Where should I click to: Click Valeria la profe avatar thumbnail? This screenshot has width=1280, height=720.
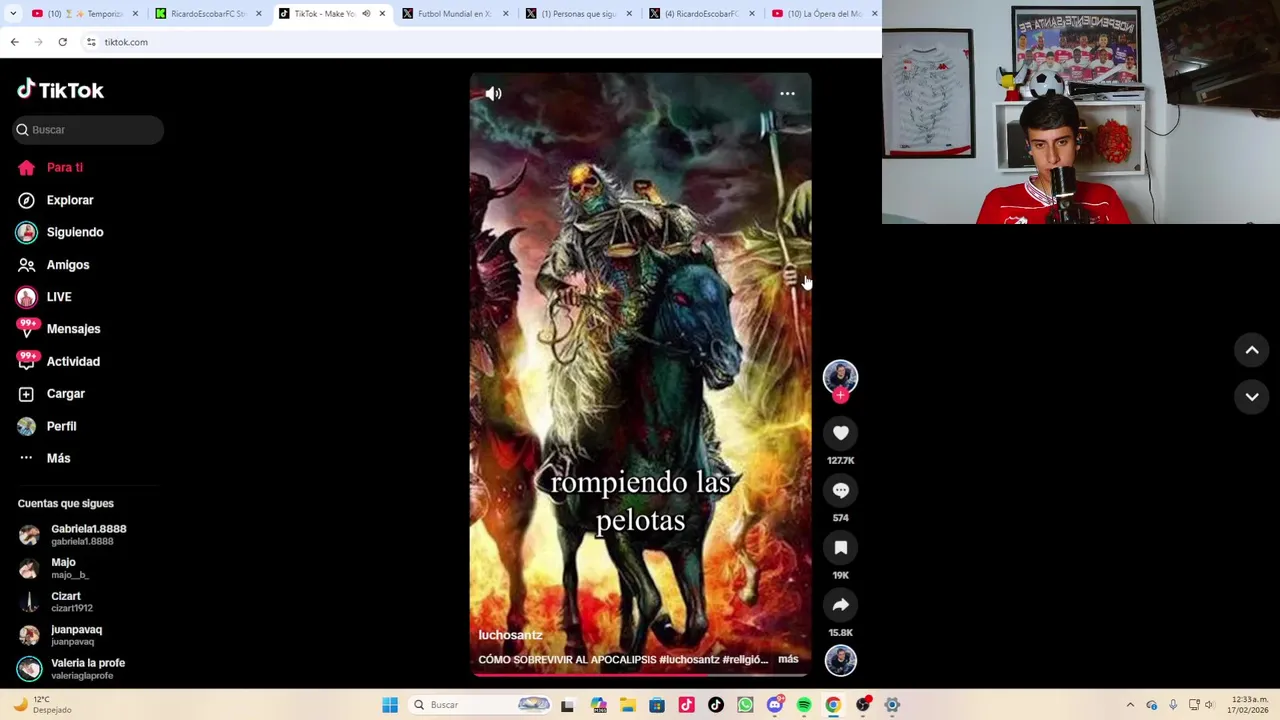point(29,669)
